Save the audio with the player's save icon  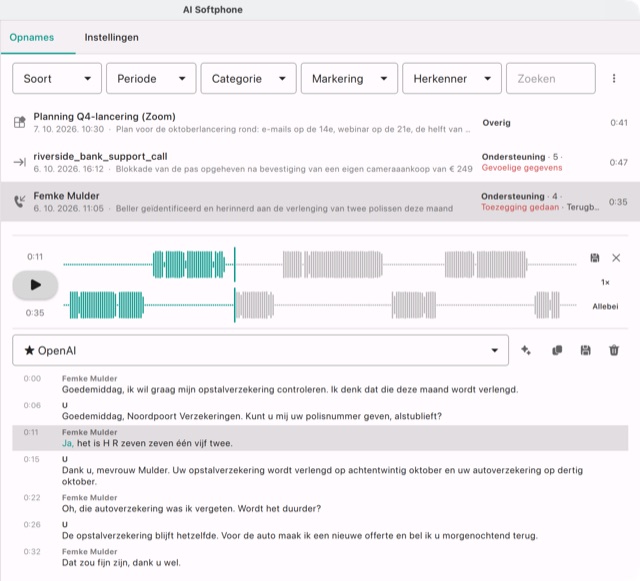pos(595,258)
